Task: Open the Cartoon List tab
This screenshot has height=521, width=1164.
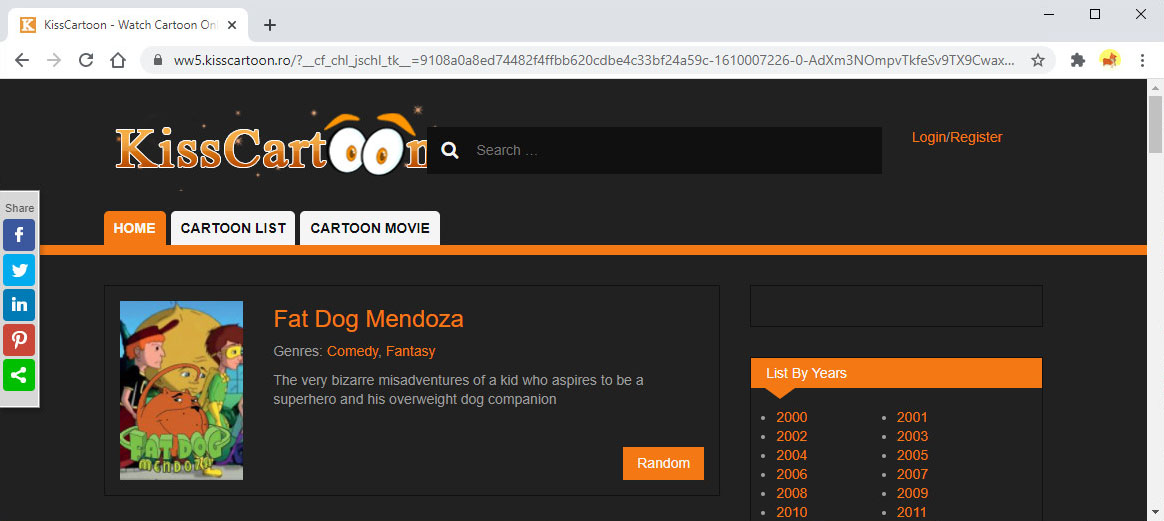Action: 233,228
